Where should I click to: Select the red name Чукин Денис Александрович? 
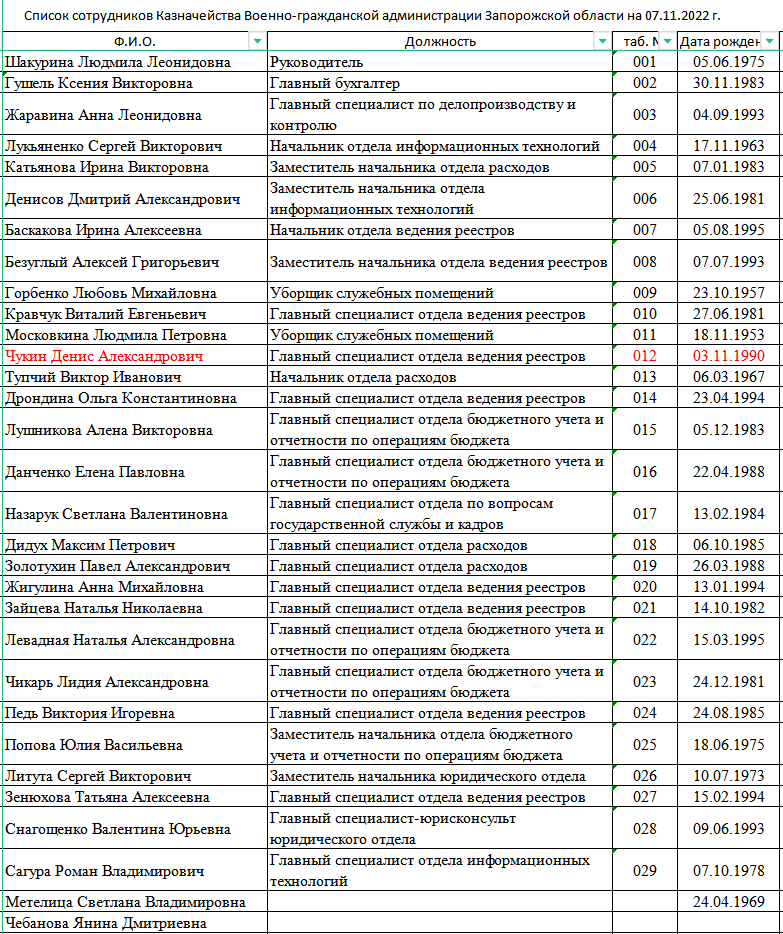[x=104, y=356]
